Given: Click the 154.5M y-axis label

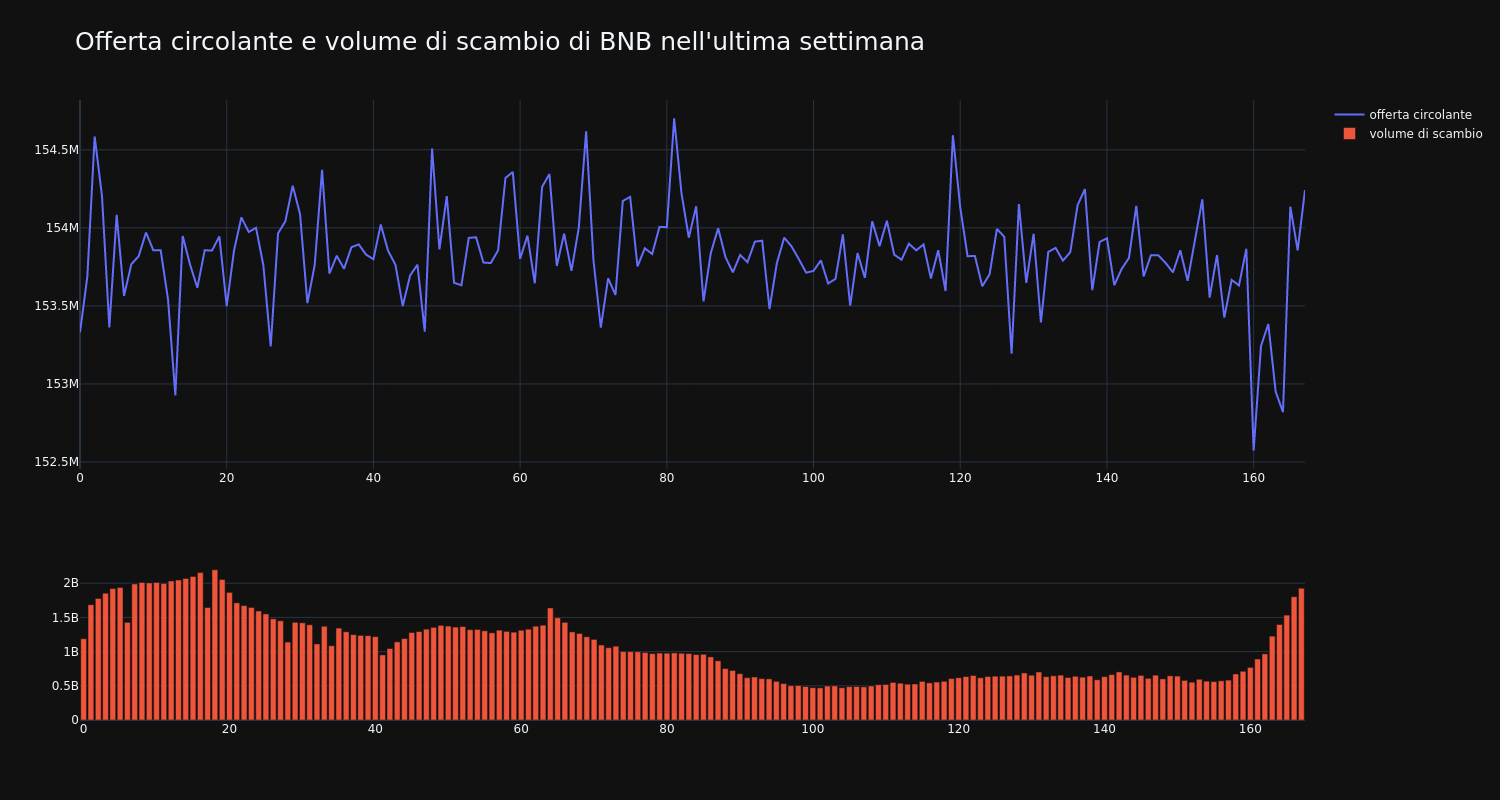Looking at the screenshot, I should coord(56,150).
